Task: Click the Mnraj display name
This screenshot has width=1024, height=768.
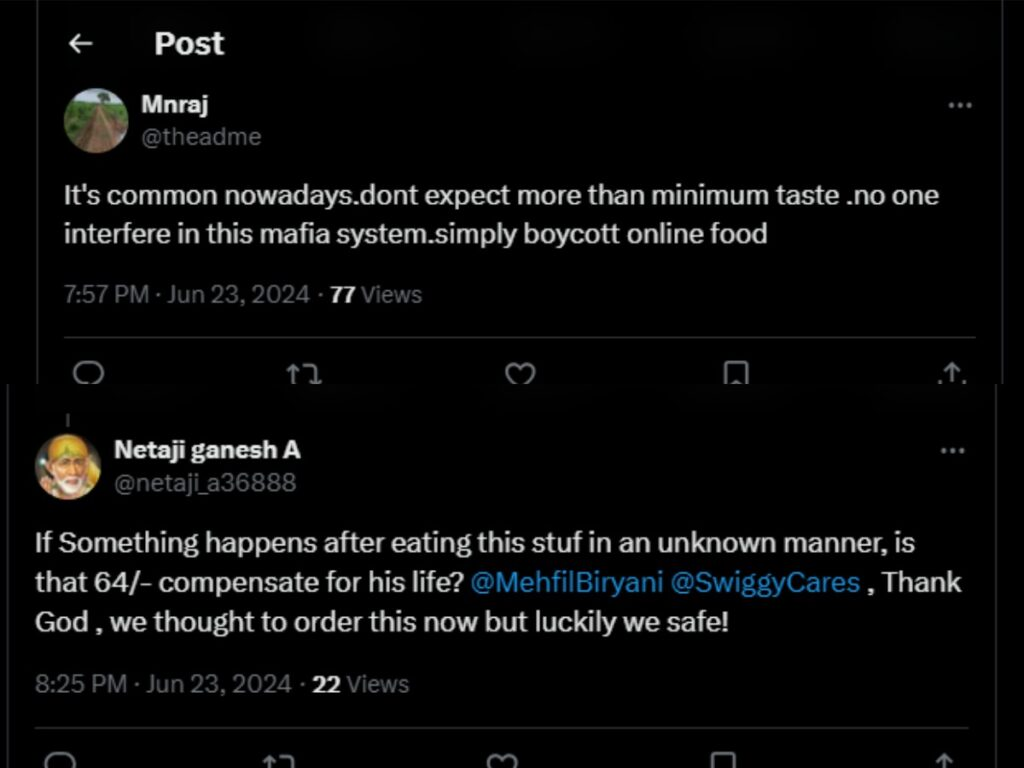Action: [x=175, y=104]
